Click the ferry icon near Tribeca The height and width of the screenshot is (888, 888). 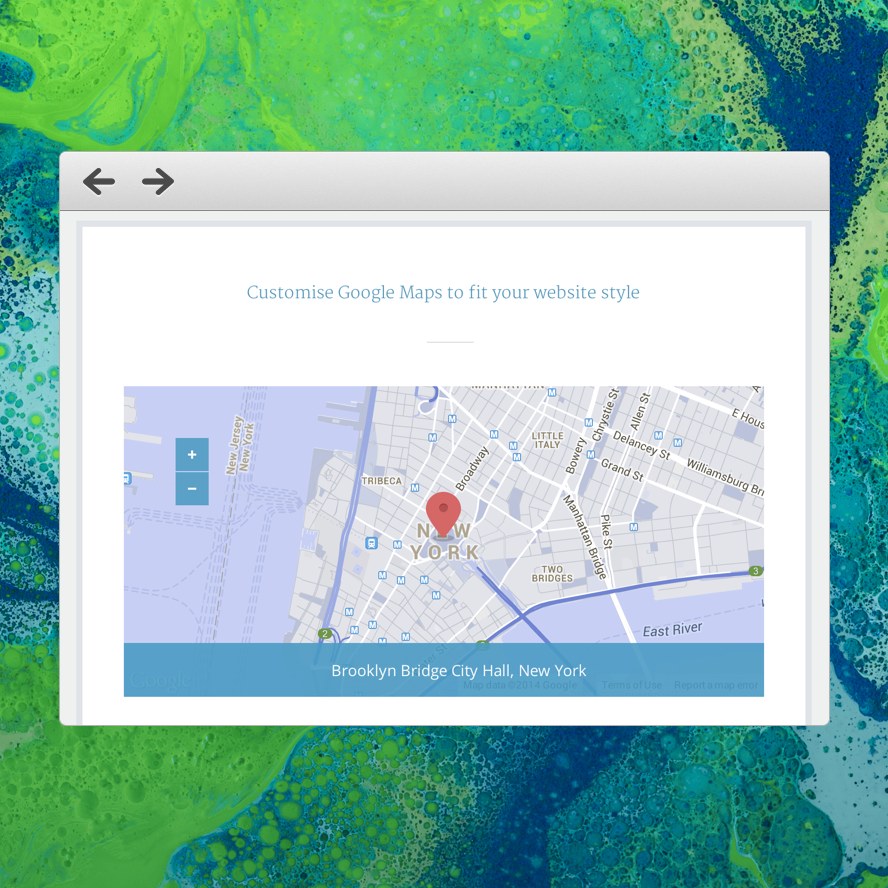click(371, 543)
